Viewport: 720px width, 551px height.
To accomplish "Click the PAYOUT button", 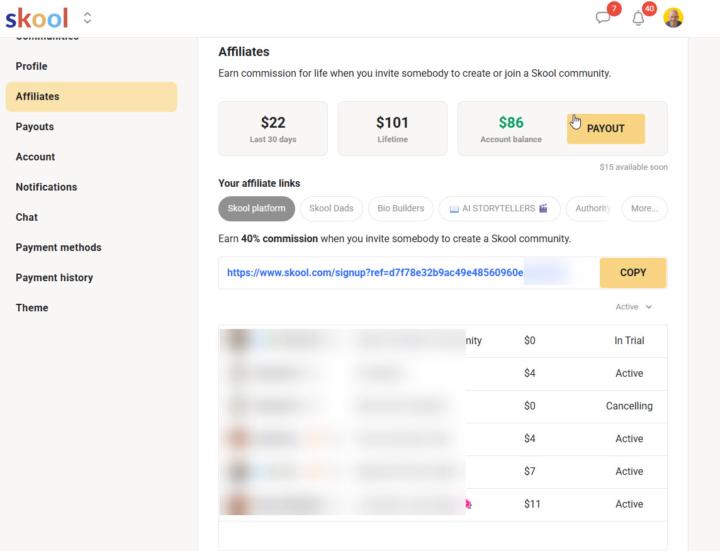I will point(606,129).
